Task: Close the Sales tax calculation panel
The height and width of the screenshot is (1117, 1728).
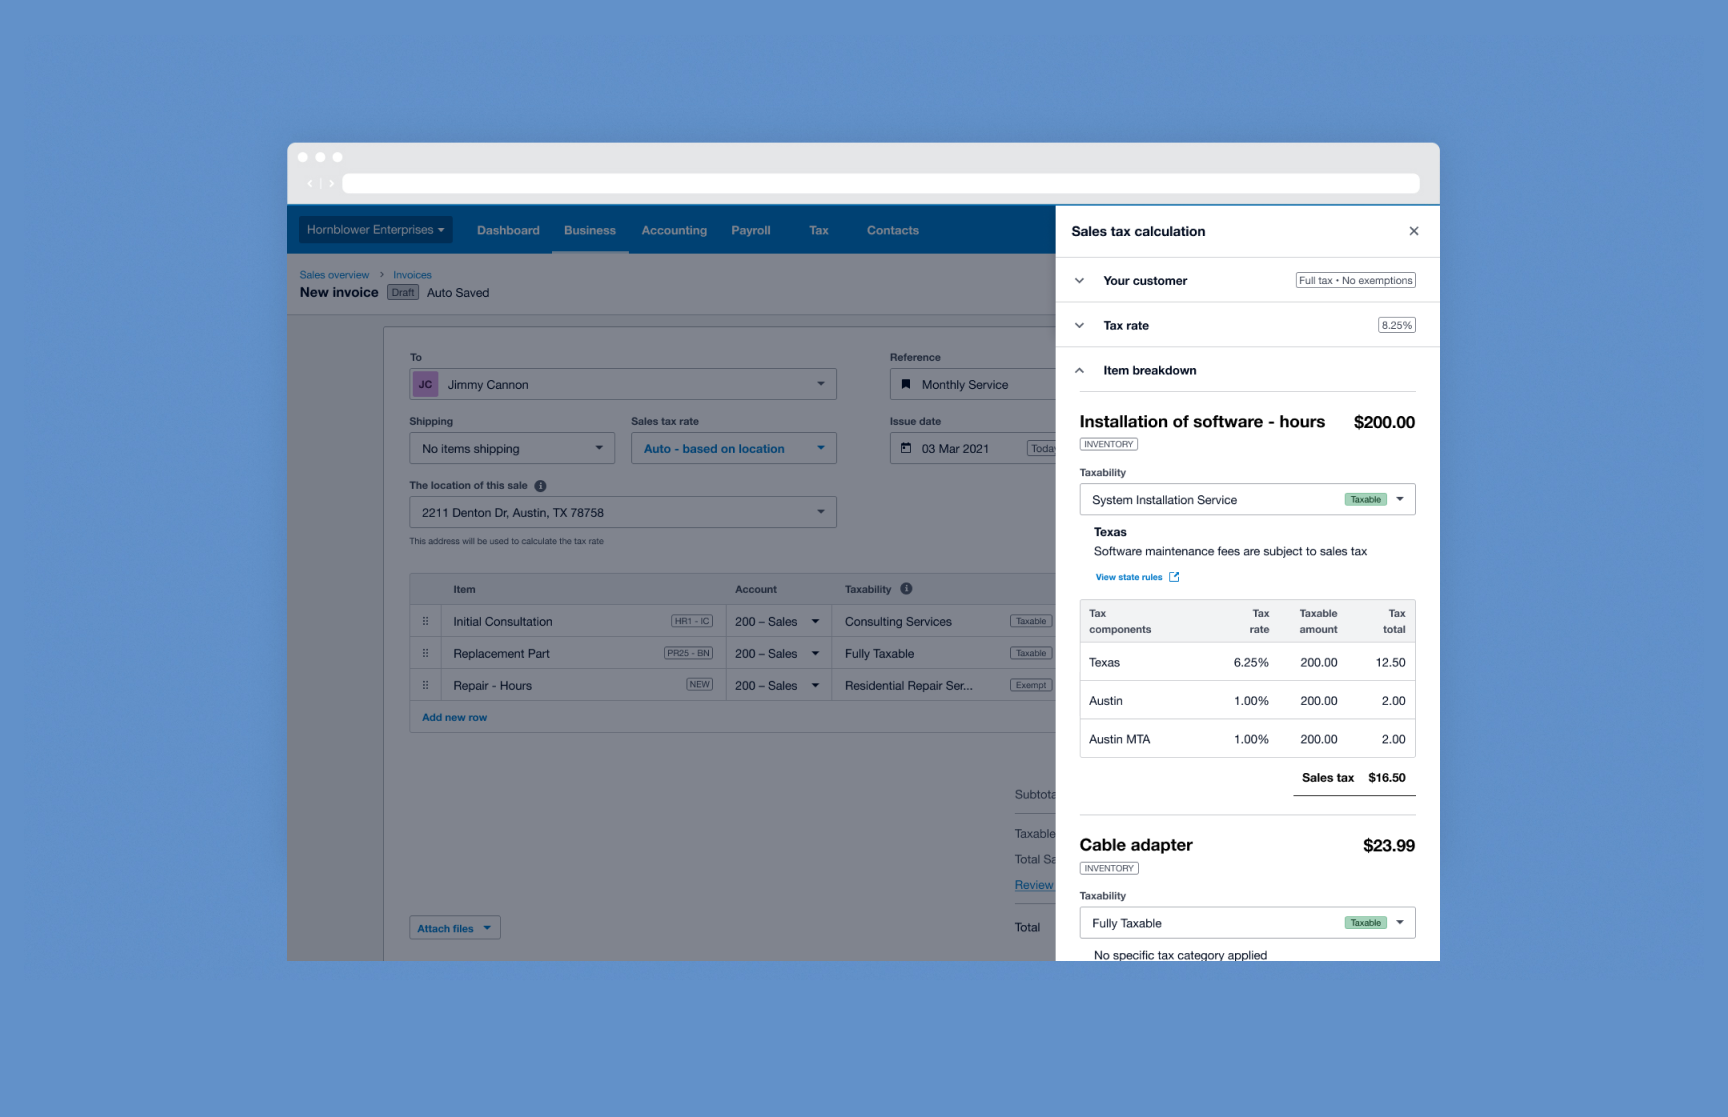Action: [x=1413, y=231]
